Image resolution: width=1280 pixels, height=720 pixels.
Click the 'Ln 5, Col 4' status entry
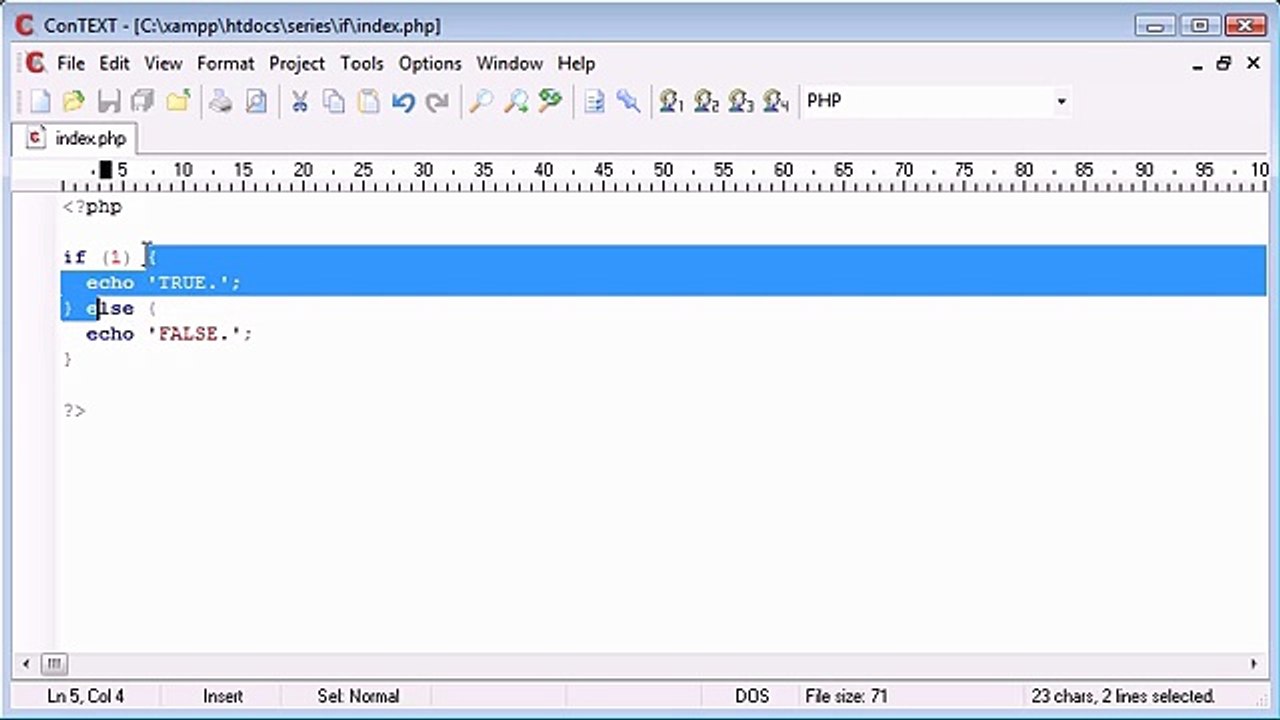click(x=86, y=696)
